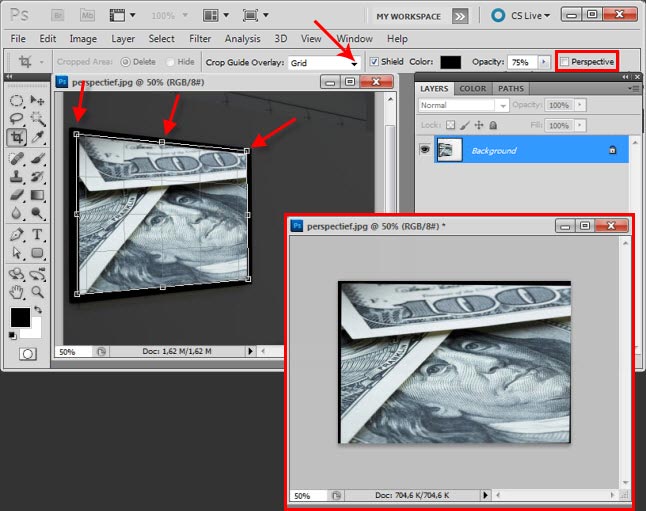Select the Crop tool in toolbox
This screenshot has height=511, width=646.
(16, 137)
